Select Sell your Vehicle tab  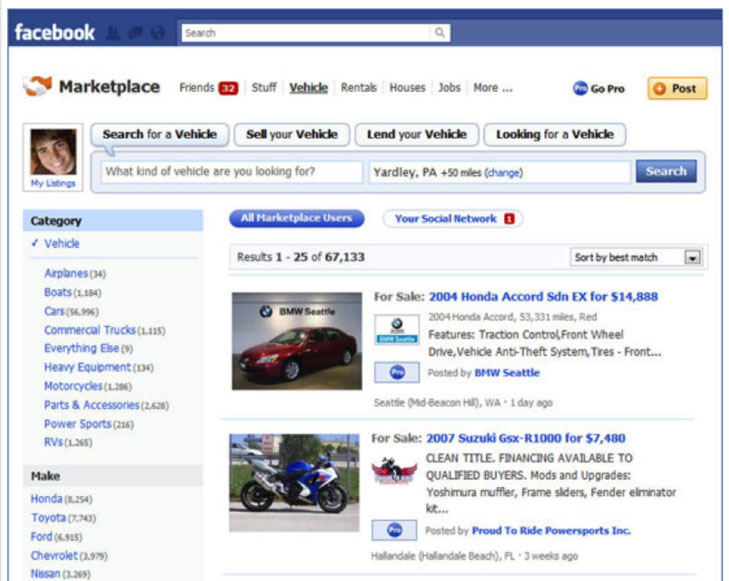click(x=292, y=134)
